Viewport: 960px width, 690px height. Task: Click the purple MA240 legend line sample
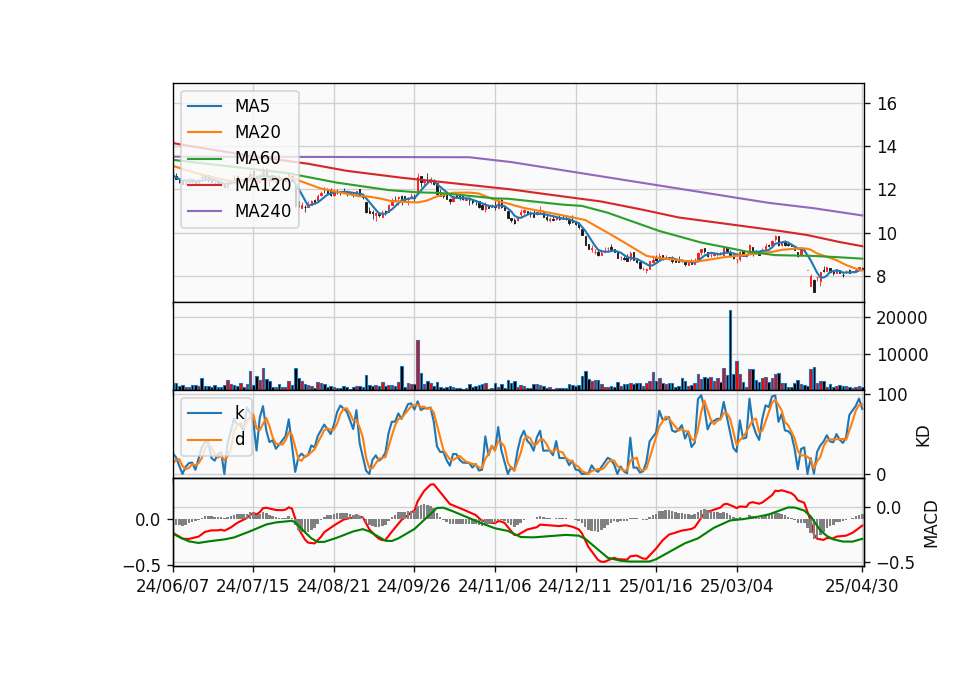pos(204,211)
